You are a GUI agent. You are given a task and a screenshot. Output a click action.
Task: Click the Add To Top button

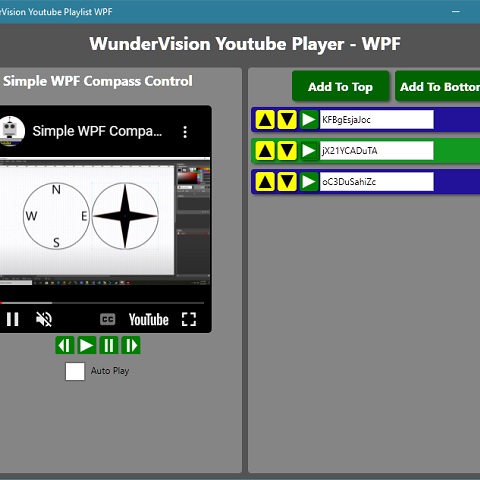(340, 87)
